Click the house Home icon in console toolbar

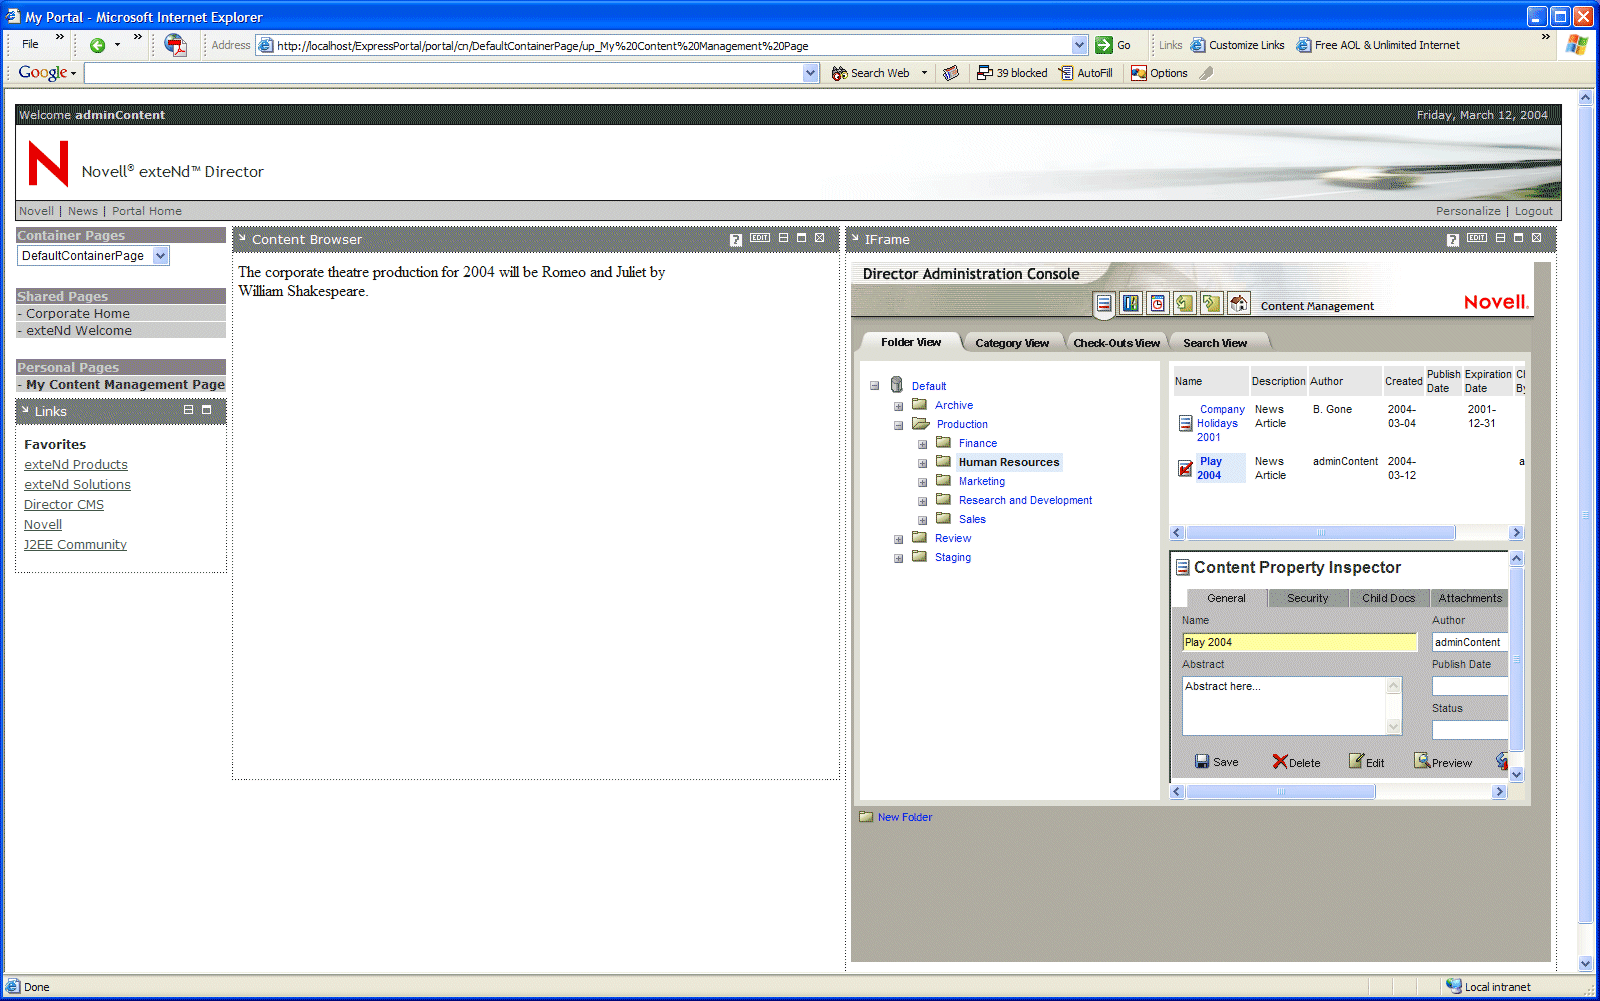1239,303
